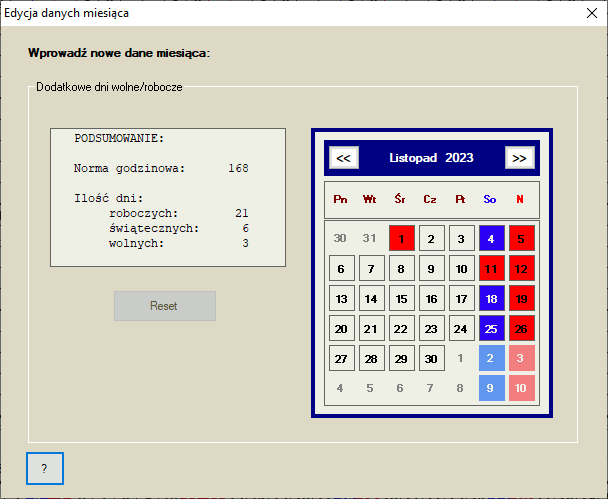
Task: Open help with the ? button
Action: 45,468
